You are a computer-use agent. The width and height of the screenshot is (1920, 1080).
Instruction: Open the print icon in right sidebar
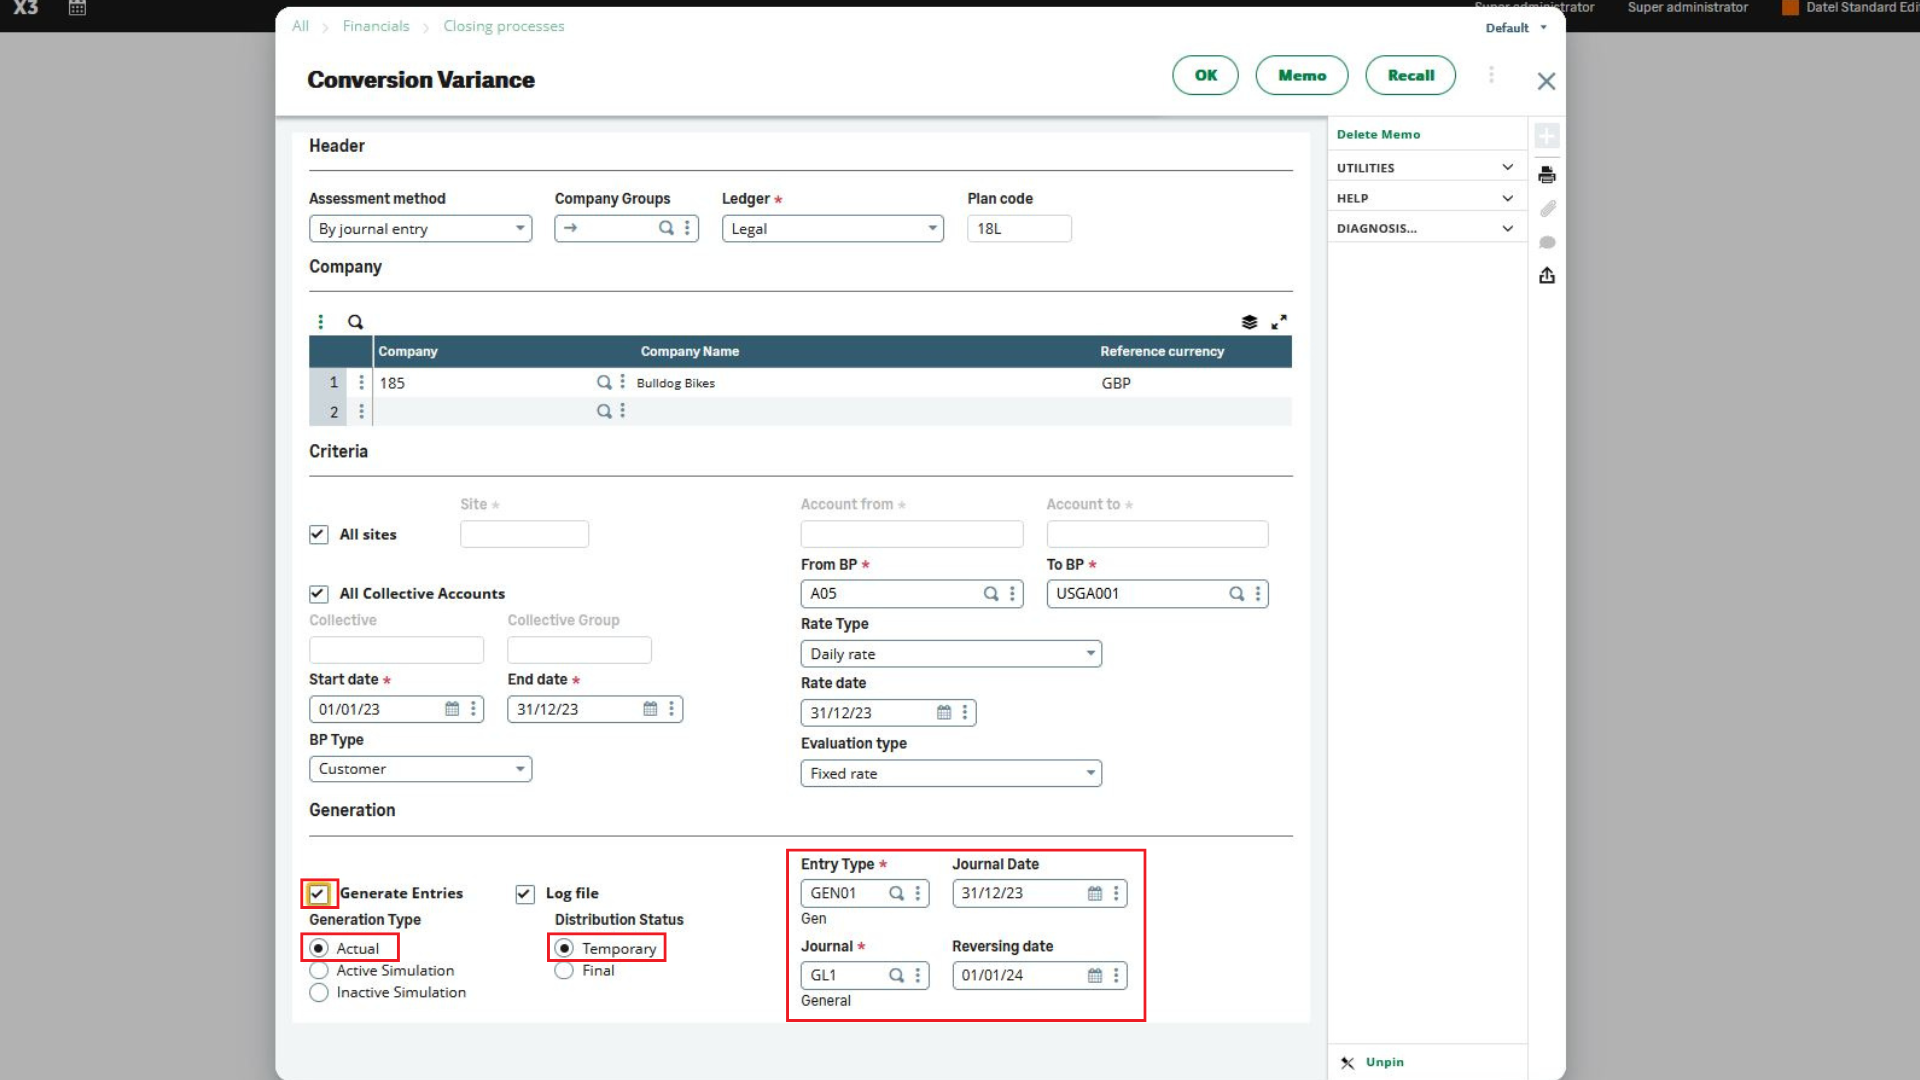[x=1547, y=175]
